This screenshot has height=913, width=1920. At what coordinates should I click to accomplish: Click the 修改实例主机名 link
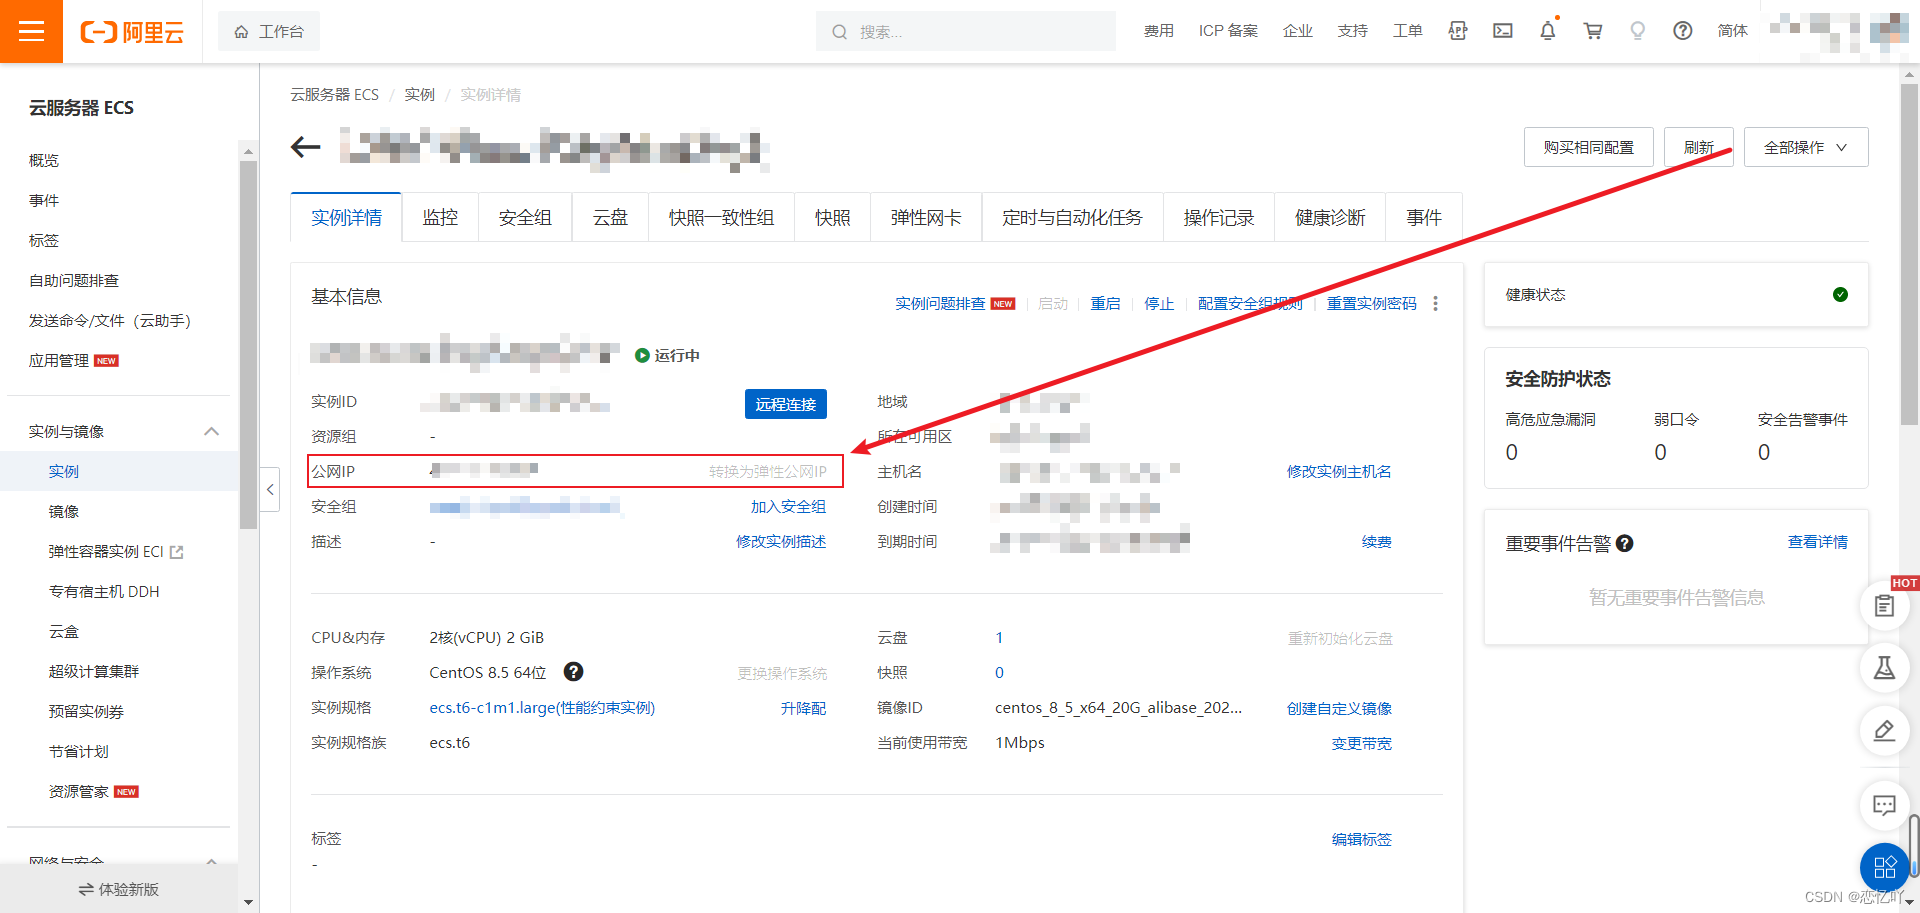1339,471
